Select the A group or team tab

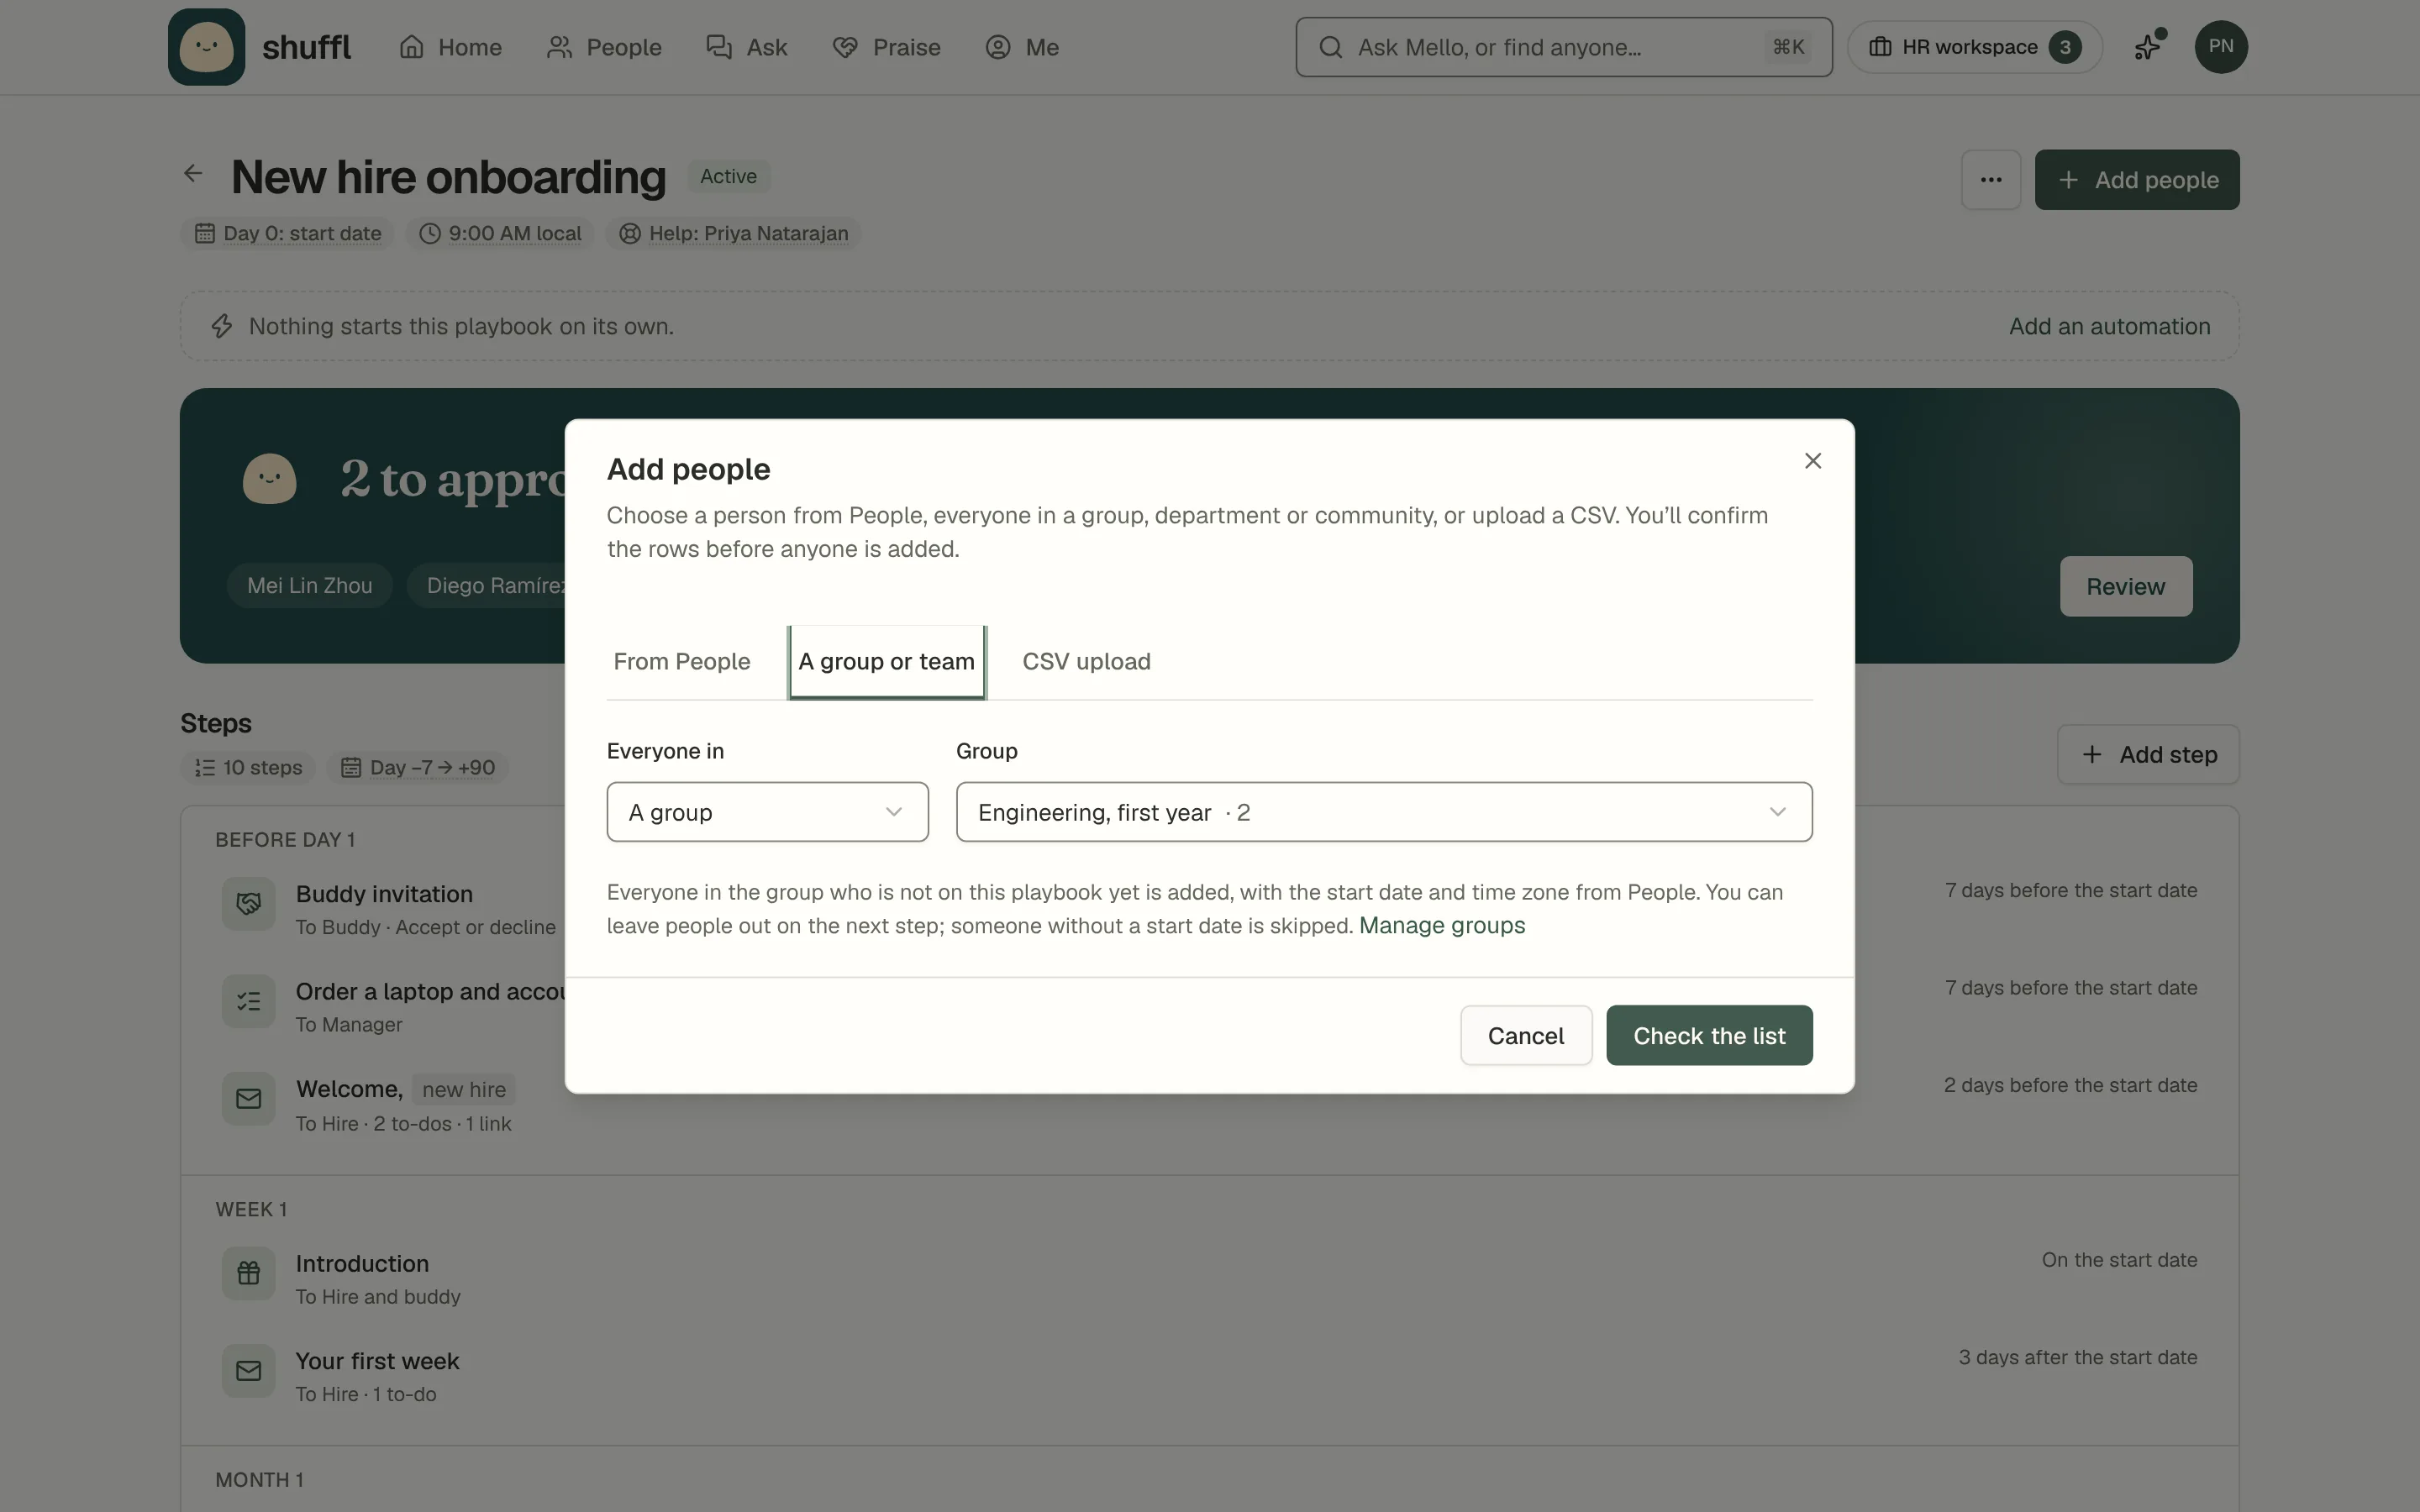(x=887, y=662)
